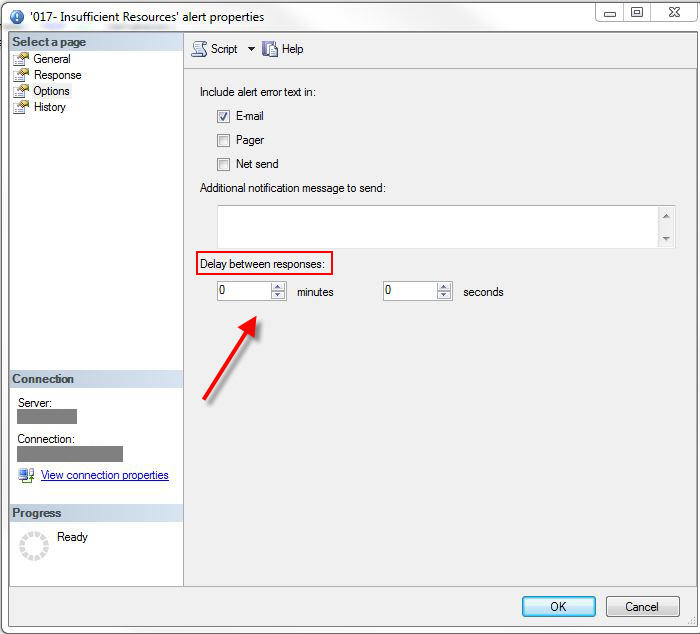This screenshot has height=634, width=700.
Task: Click the Options page icon
Action: 21,91
